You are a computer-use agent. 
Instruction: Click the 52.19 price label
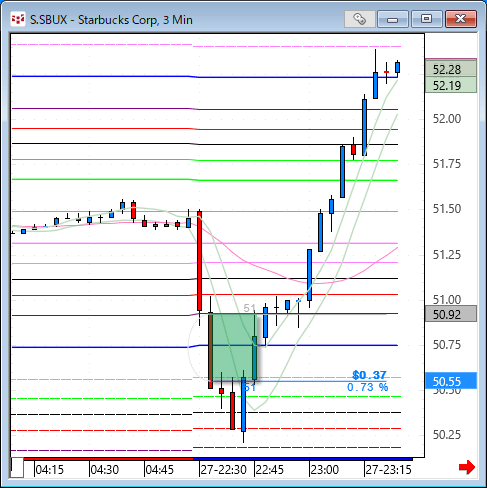click(x=451, y=85)
